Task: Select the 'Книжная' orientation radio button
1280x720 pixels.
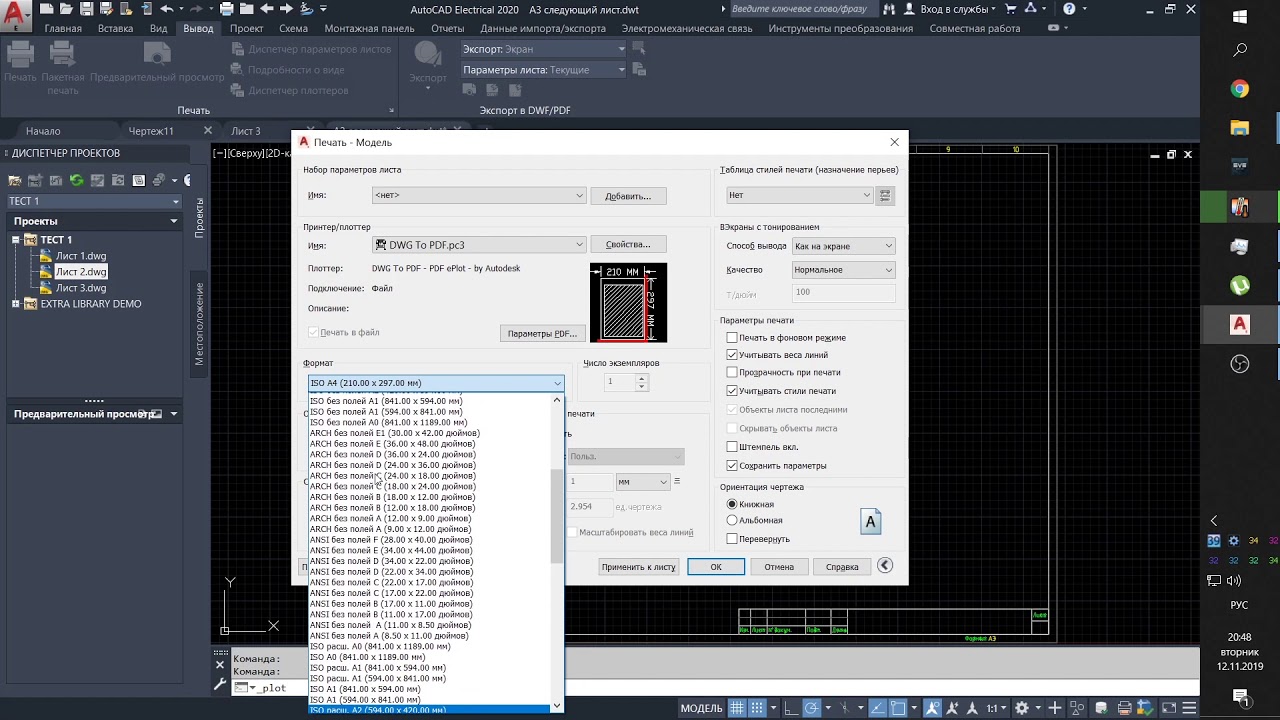Action: (732, 505)
